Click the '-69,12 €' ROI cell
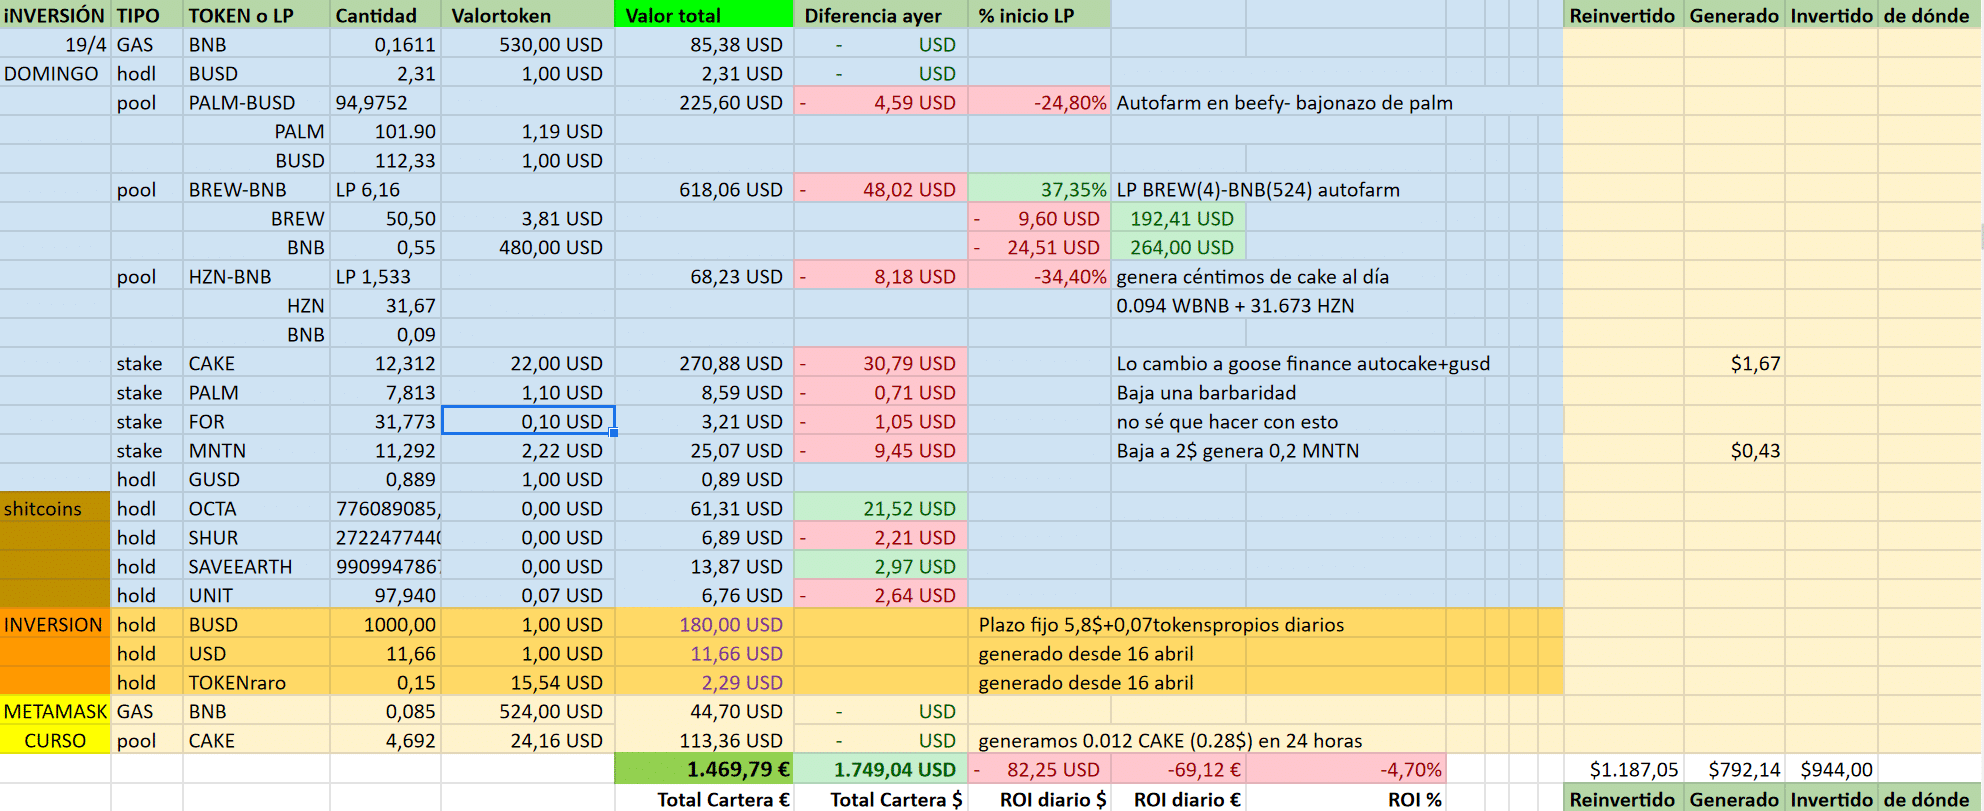 (x=1178, y=769)
